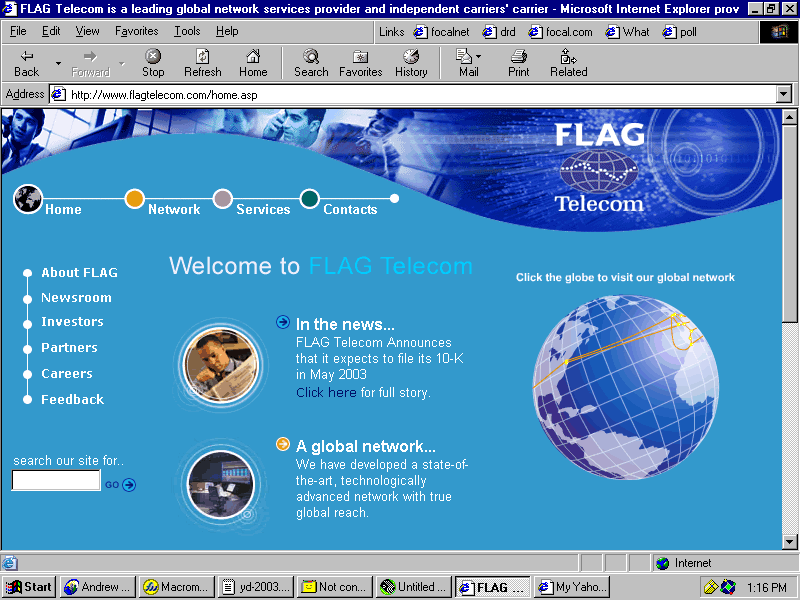800x600 pixels.
Task: Print the current web page
Action: [518, 63]
